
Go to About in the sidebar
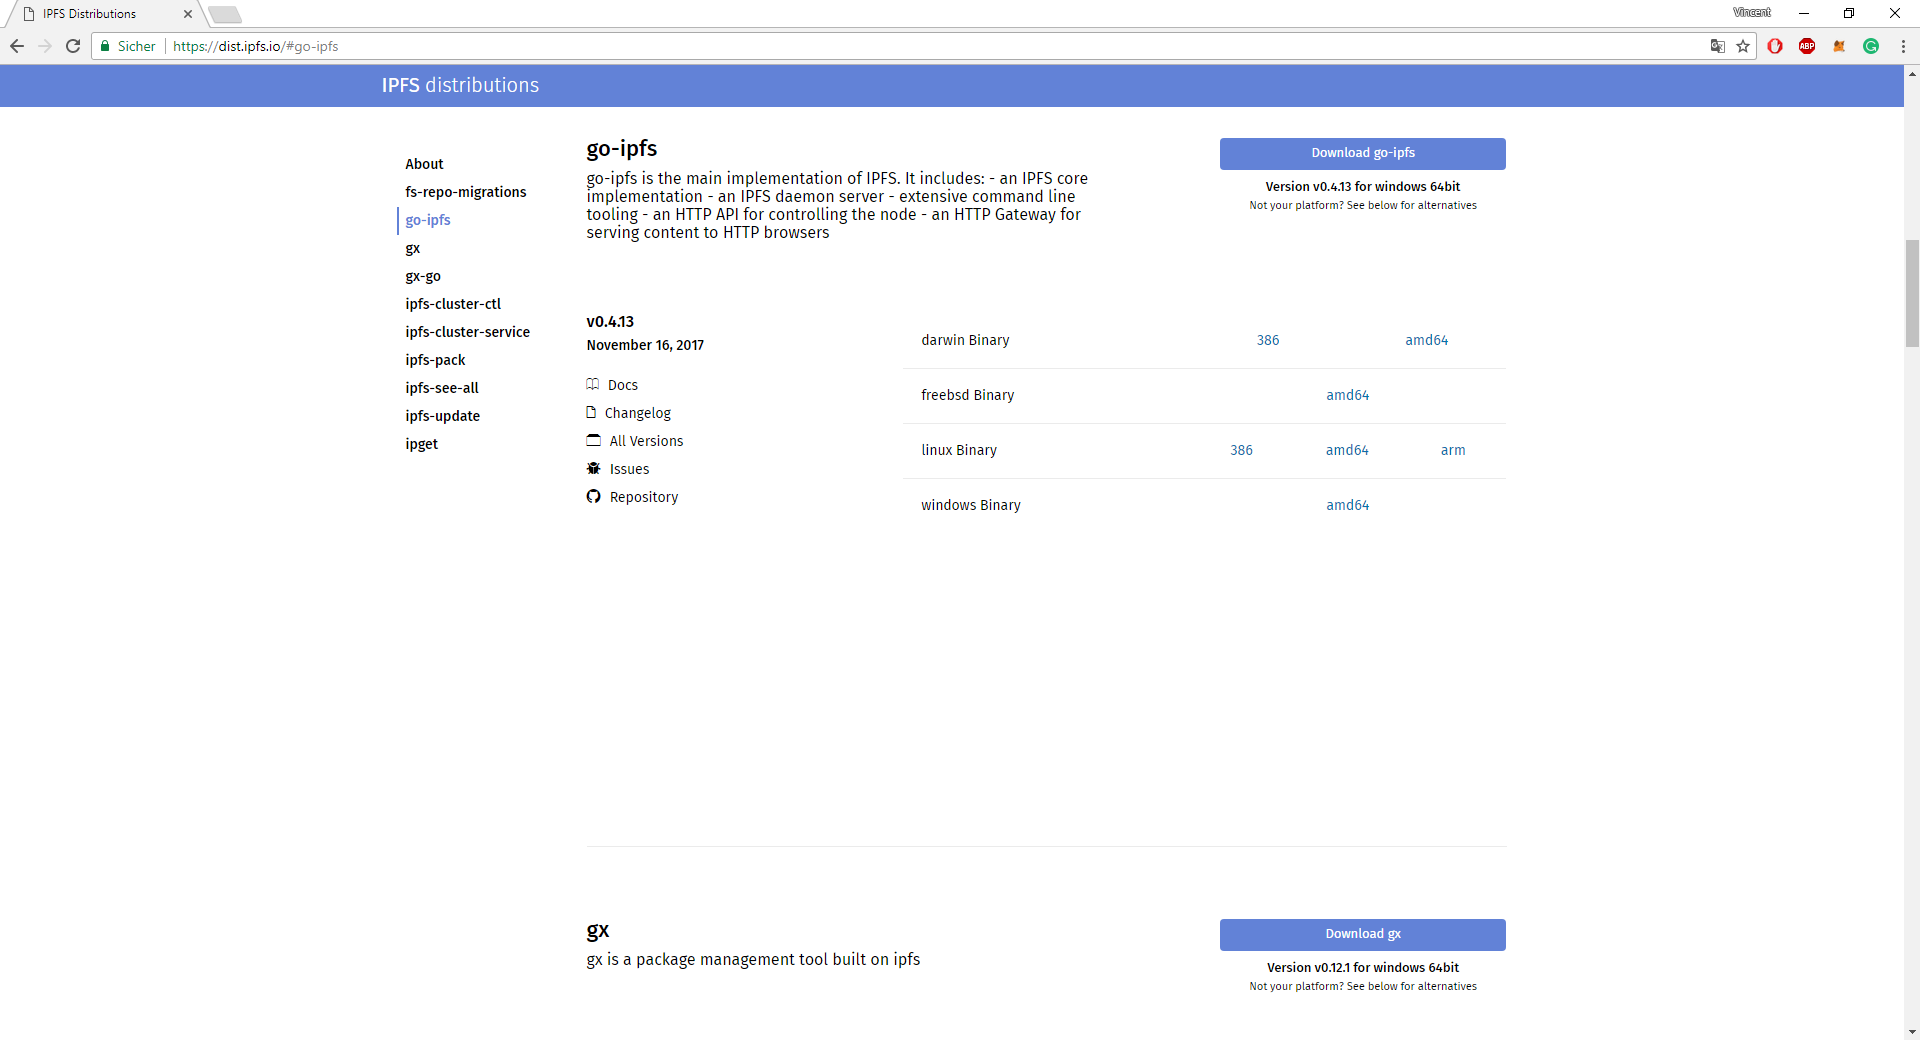(424, 164)
